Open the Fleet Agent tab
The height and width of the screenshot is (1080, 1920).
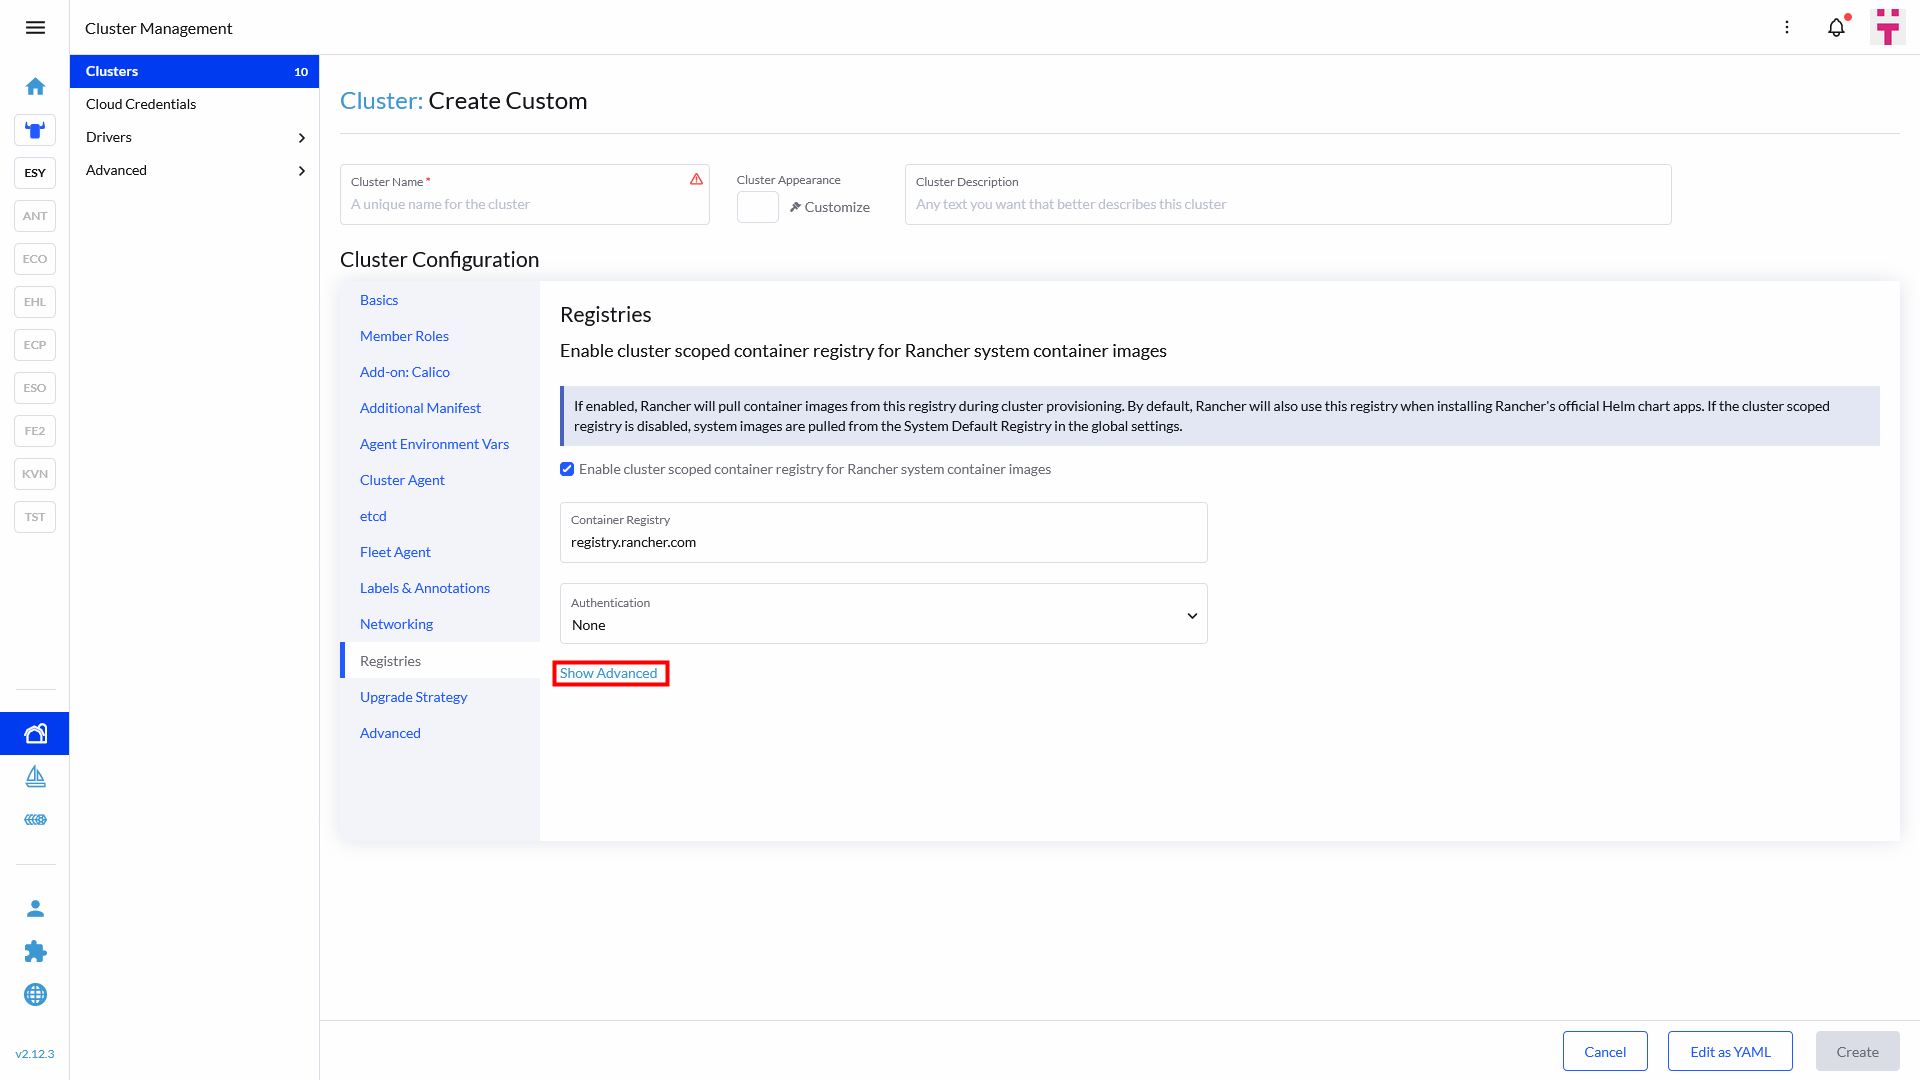point(395,552)
